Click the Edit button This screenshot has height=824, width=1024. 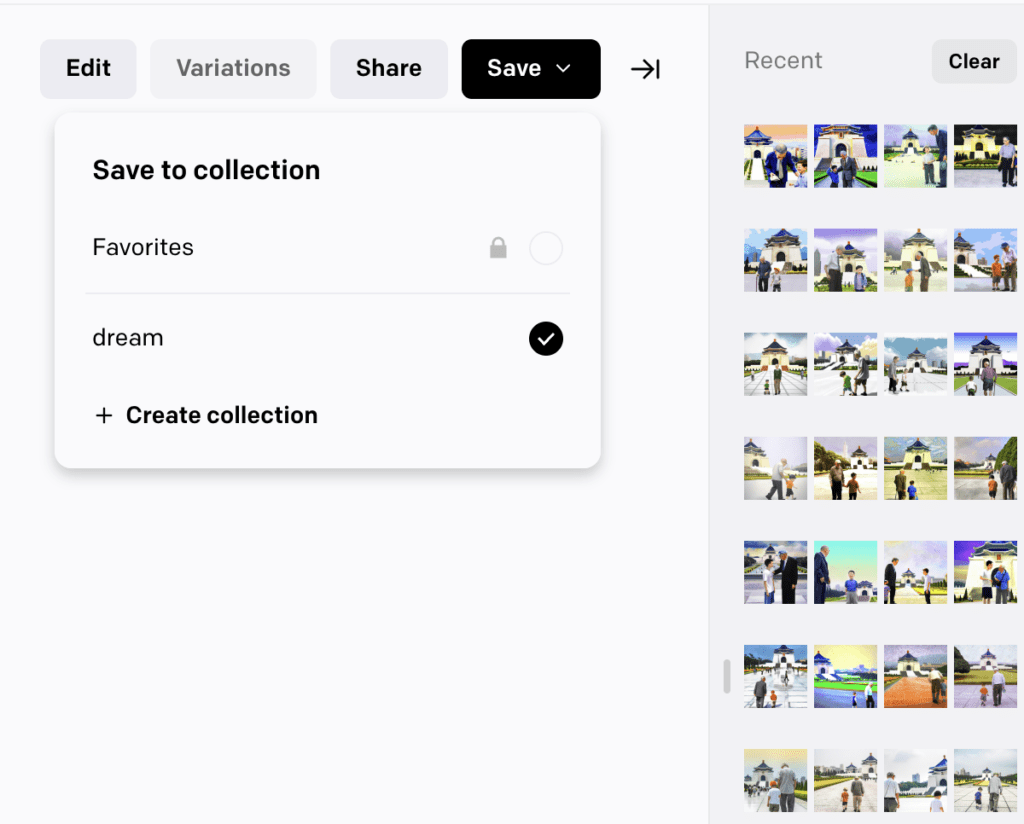pos(88,69)
